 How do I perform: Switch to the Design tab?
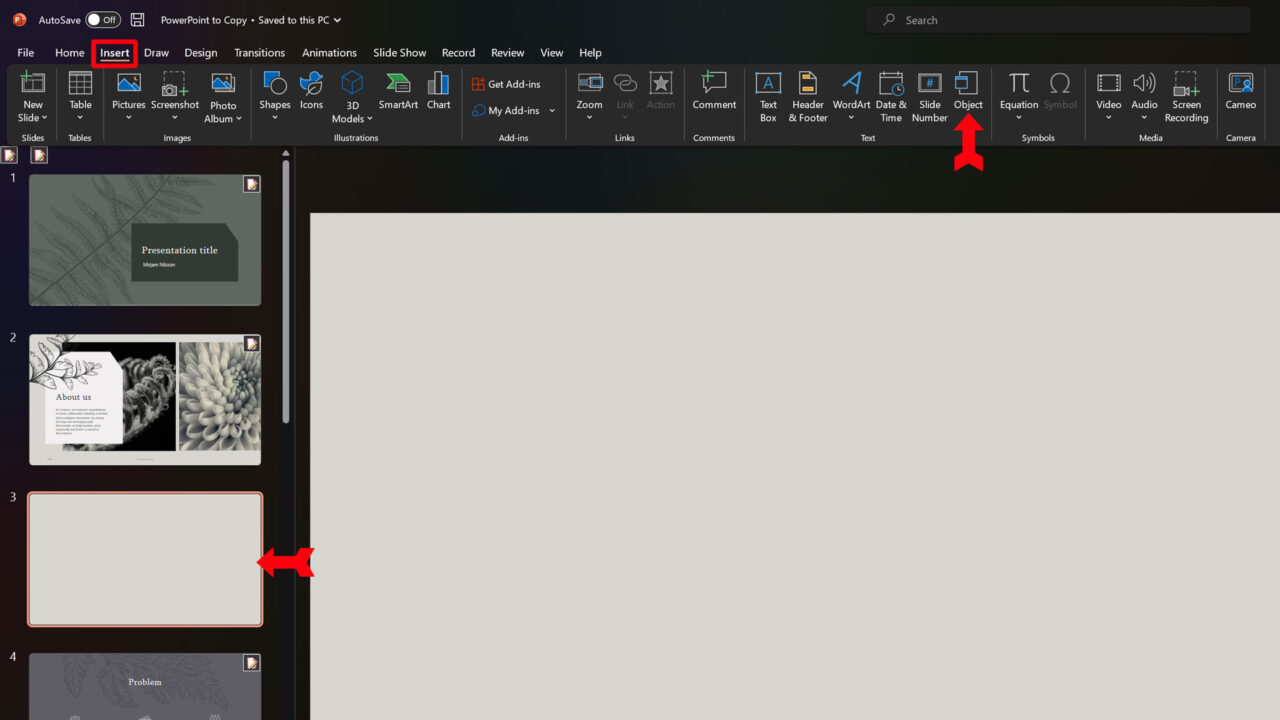[x=200, y=53]
